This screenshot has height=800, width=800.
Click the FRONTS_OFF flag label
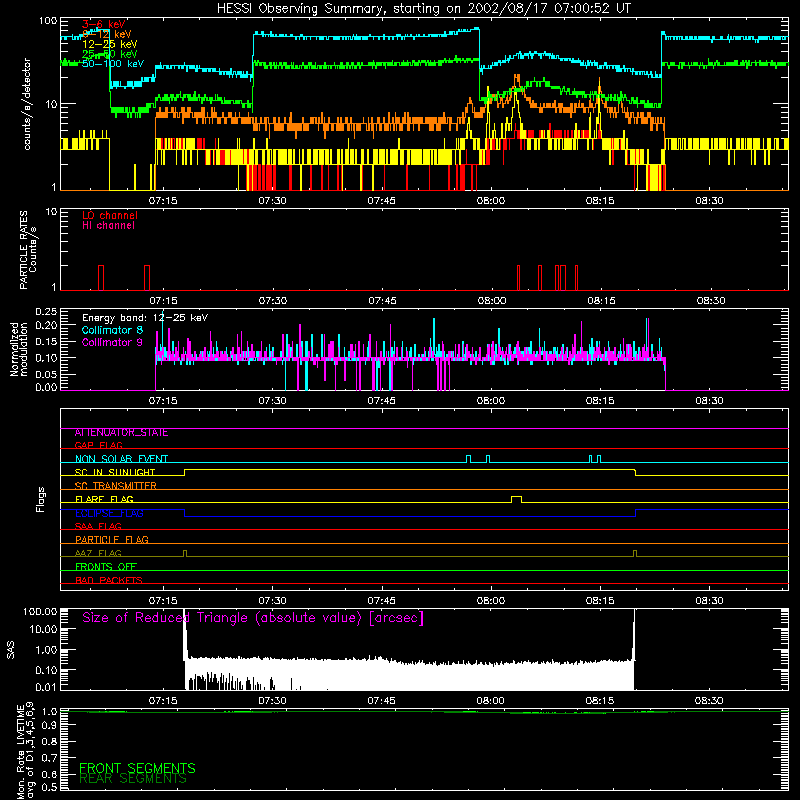(x=106, y=567)
